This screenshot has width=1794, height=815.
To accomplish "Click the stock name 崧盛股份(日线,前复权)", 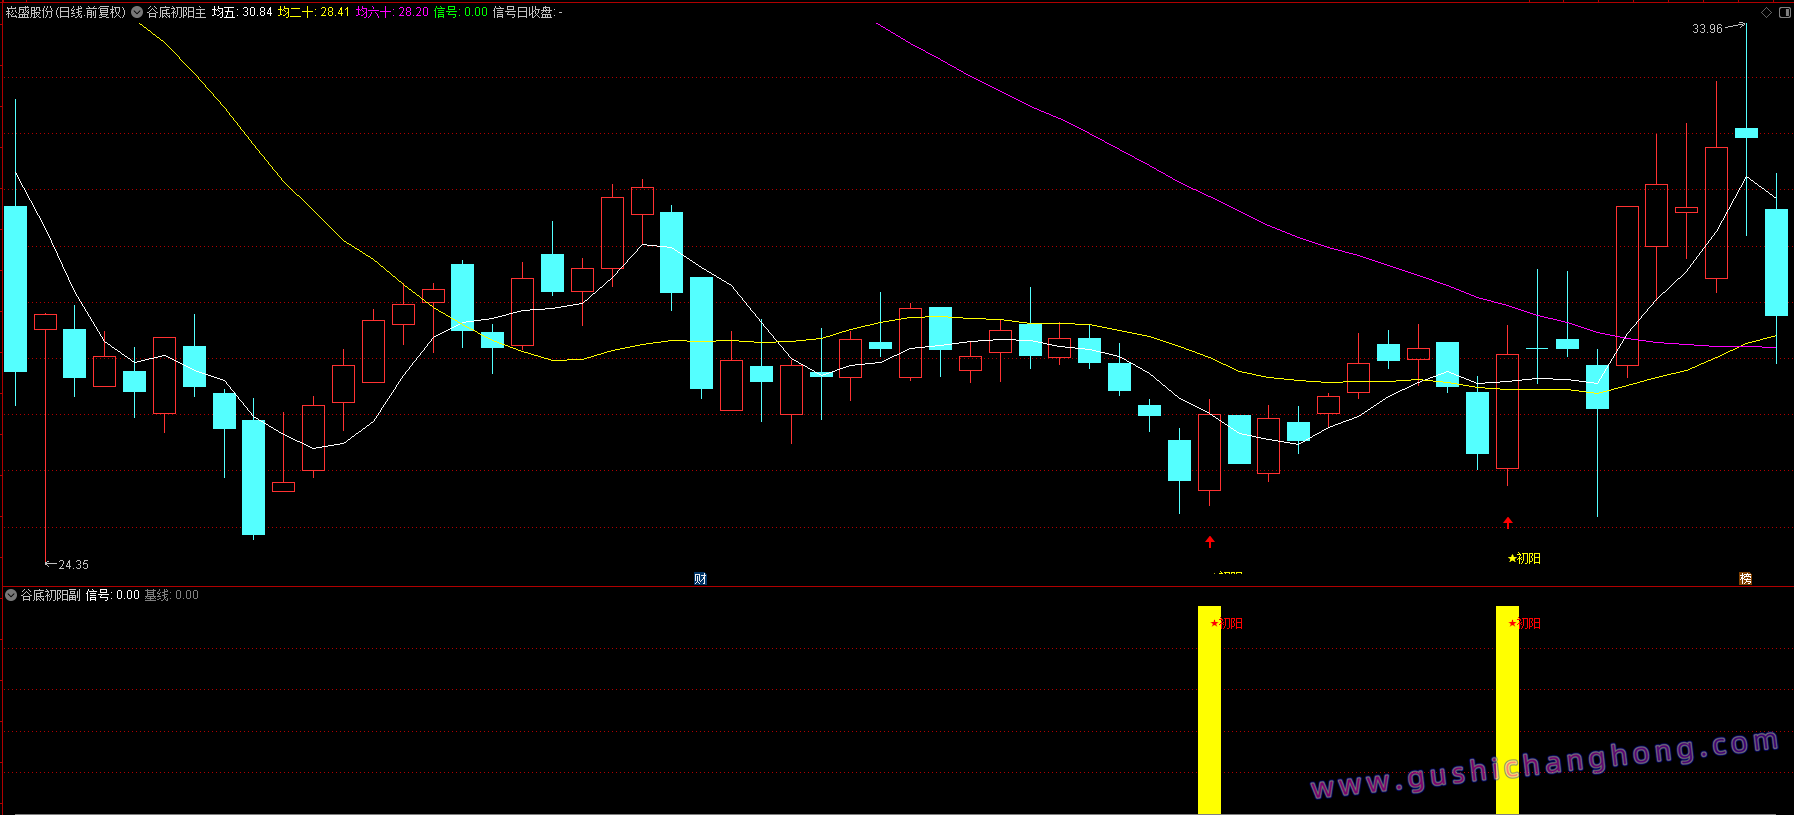I will (66, 12).
